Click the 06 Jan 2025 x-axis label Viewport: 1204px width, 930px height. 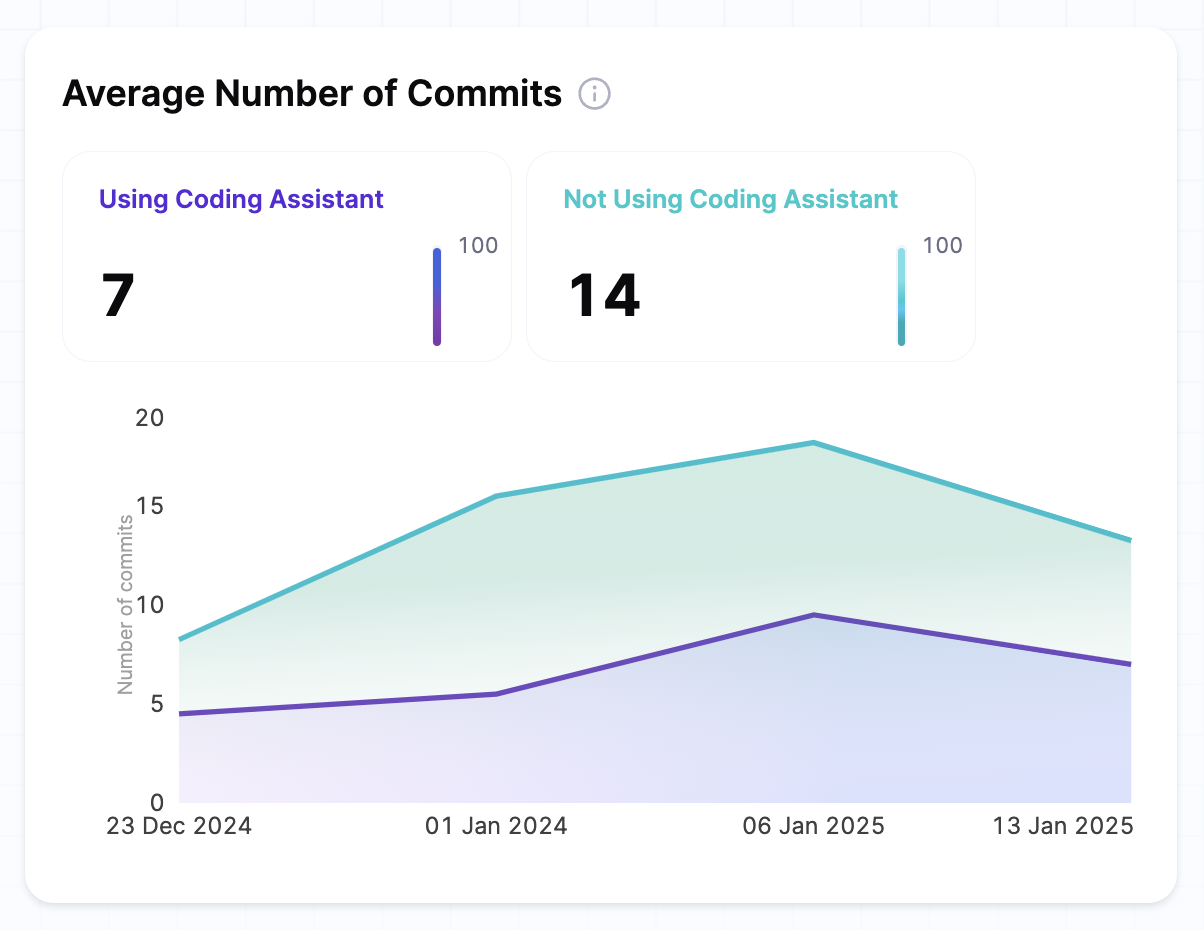pos(813,827)
